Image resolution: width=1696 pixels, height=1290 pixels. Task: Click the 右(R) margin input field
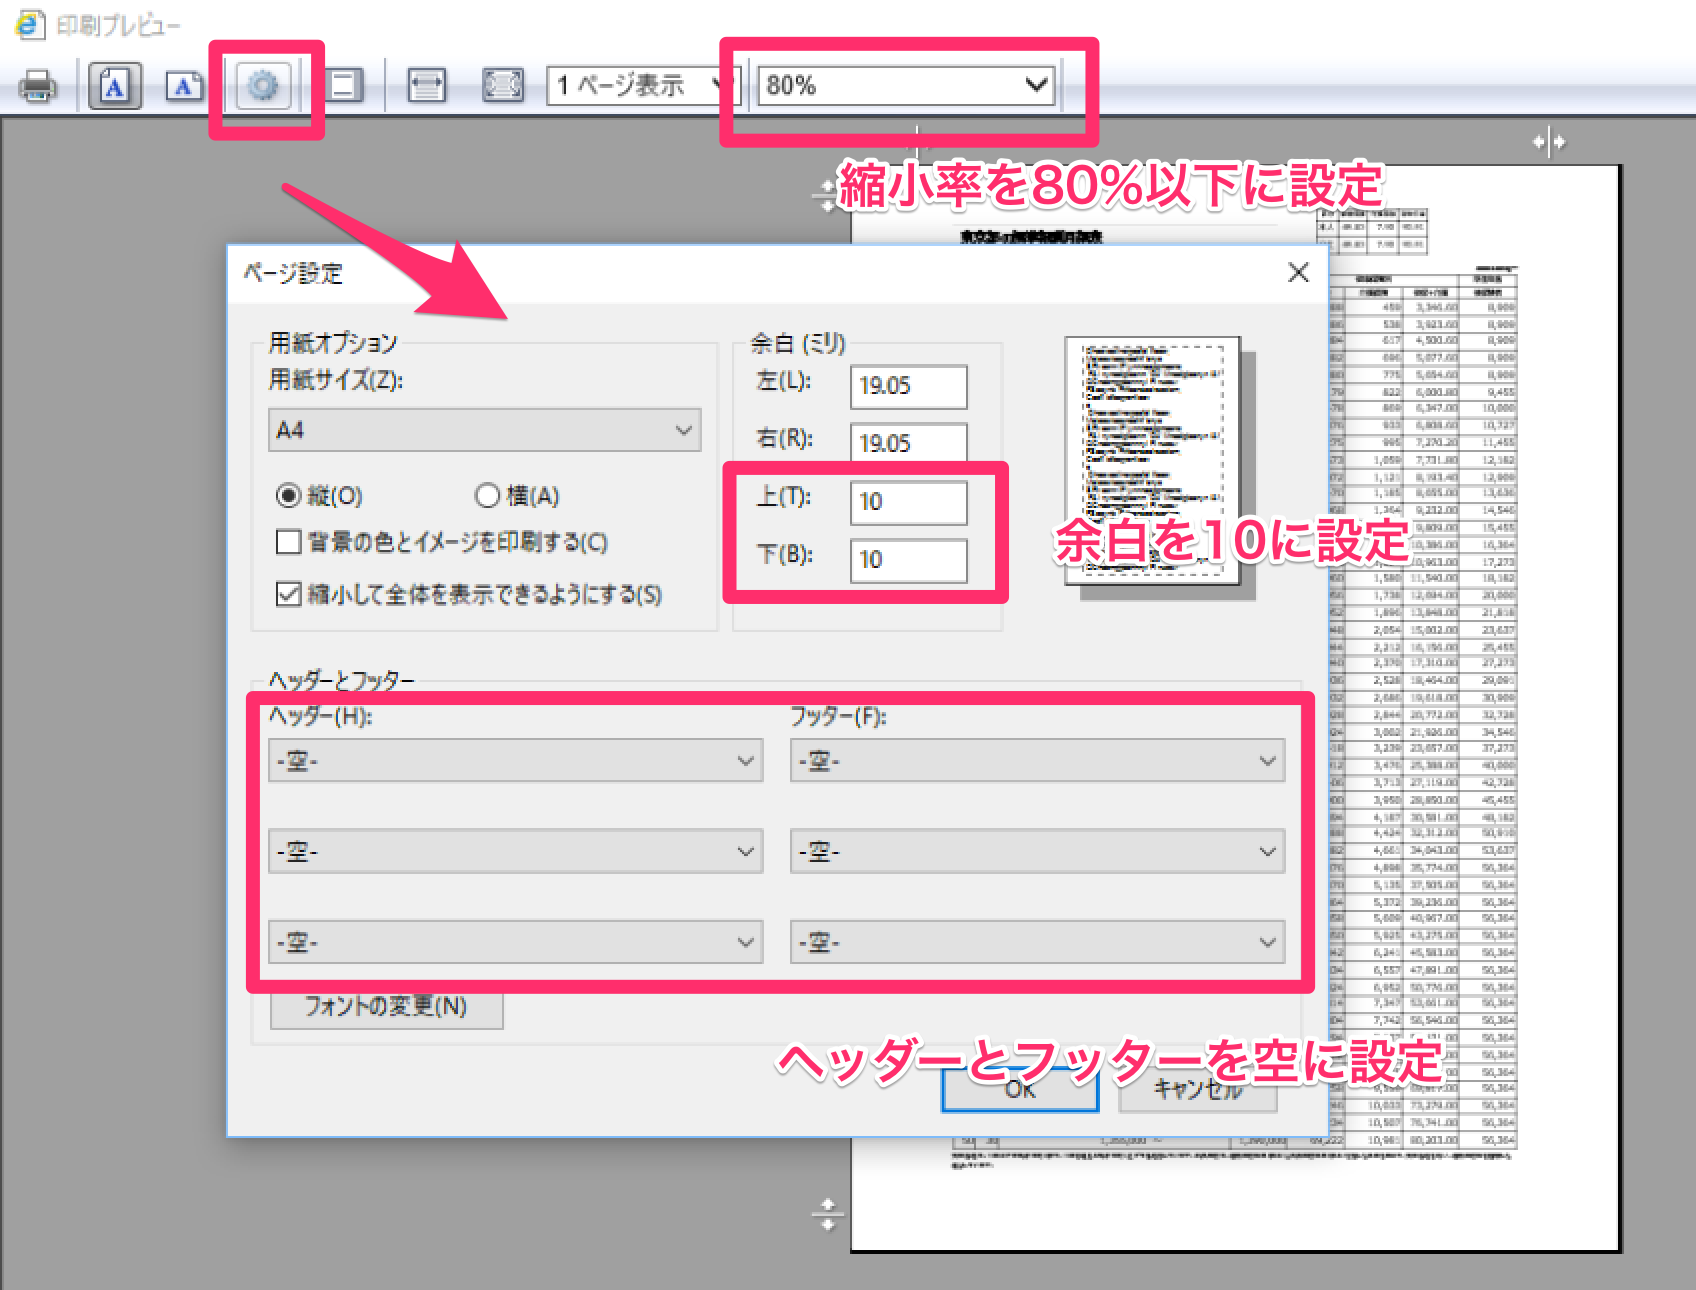coord(908,443)
